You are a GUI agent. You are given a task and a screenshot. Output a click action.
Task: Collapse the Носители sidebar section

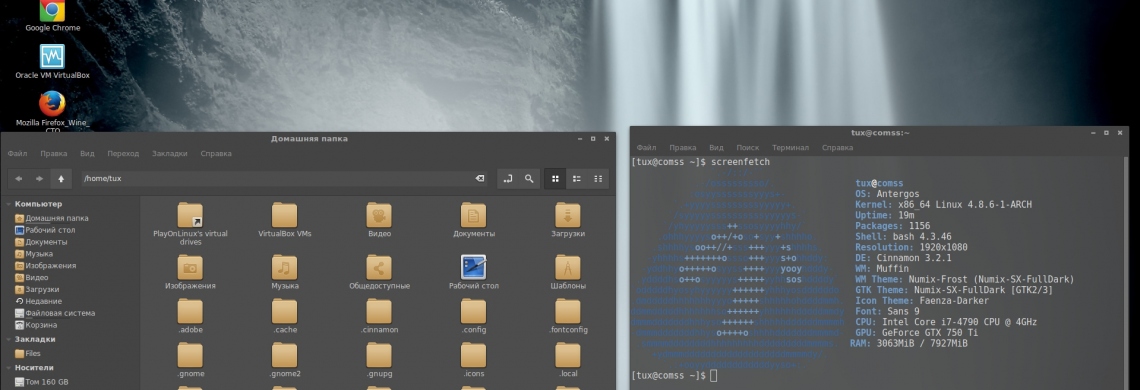[x=8, y=368]
